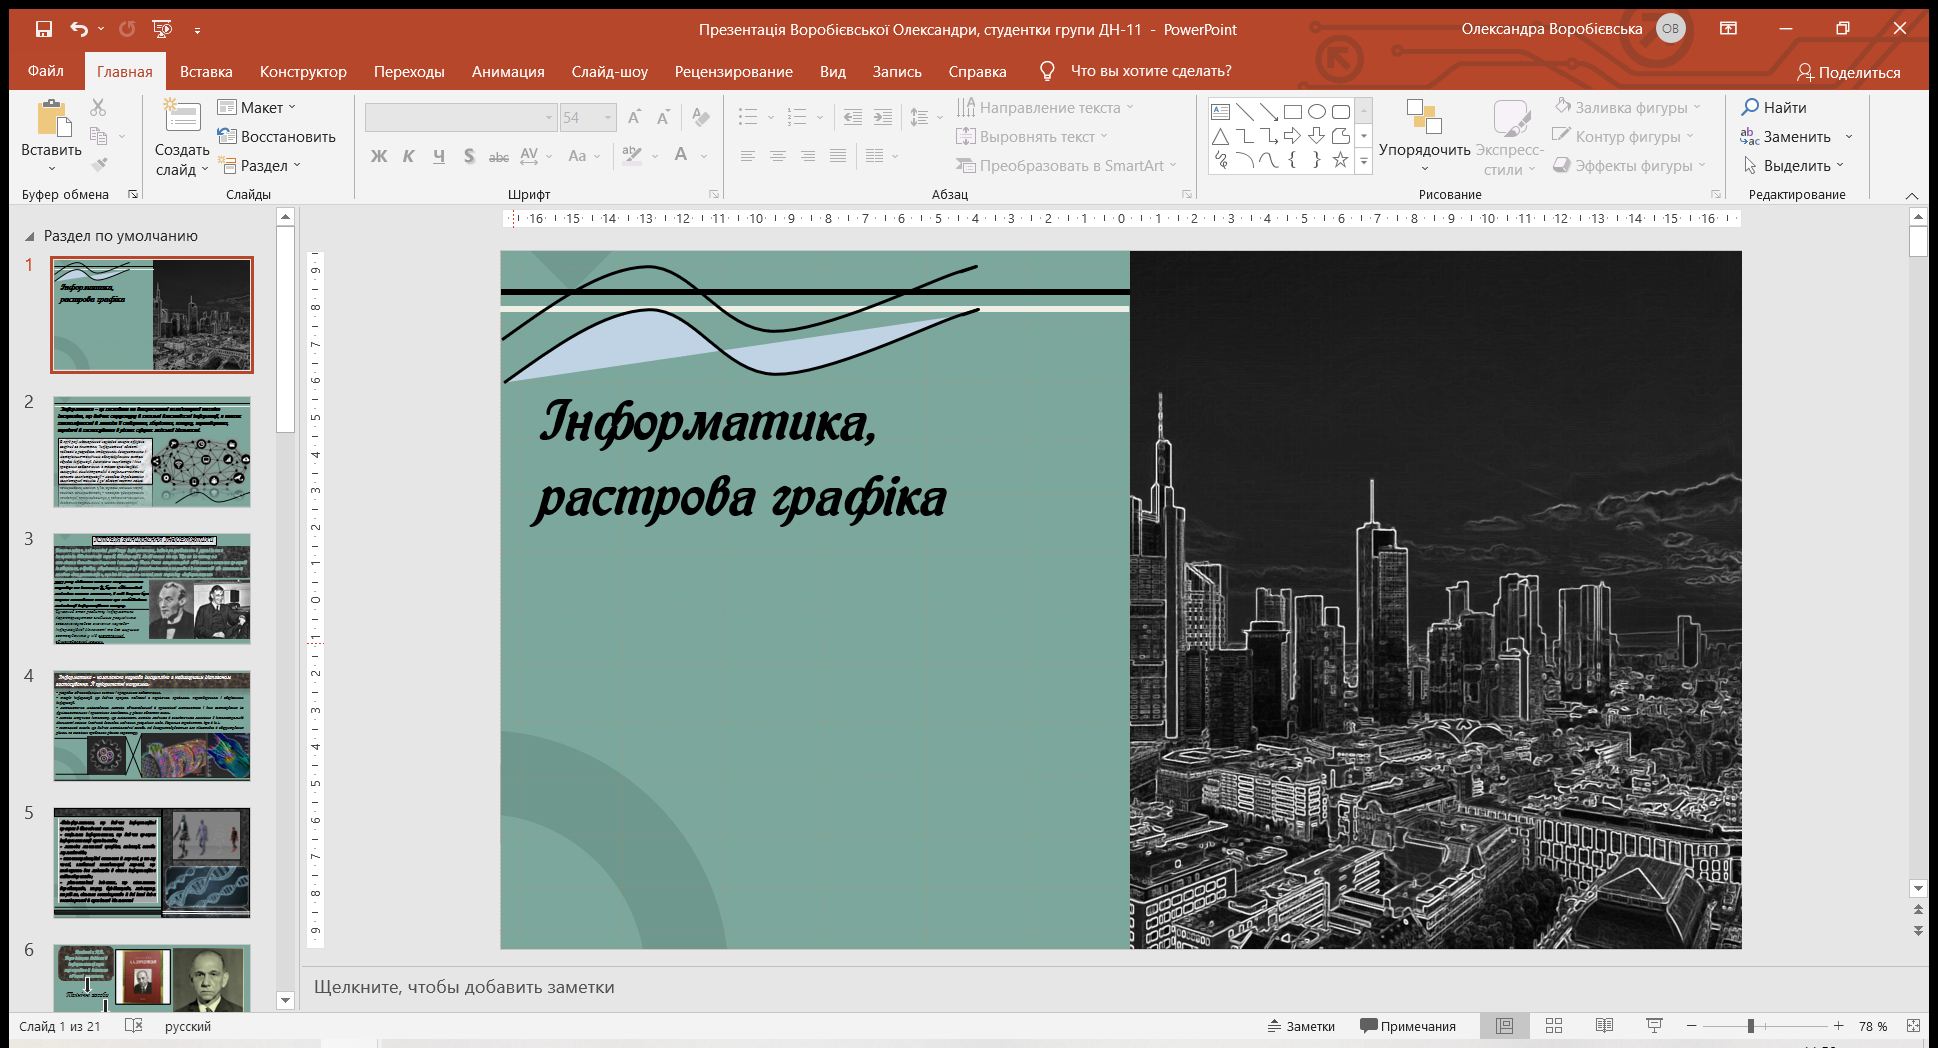
Task: Open Select (Выделить) dropdown
Action: pyautogui.click(x=1793, y=165)
